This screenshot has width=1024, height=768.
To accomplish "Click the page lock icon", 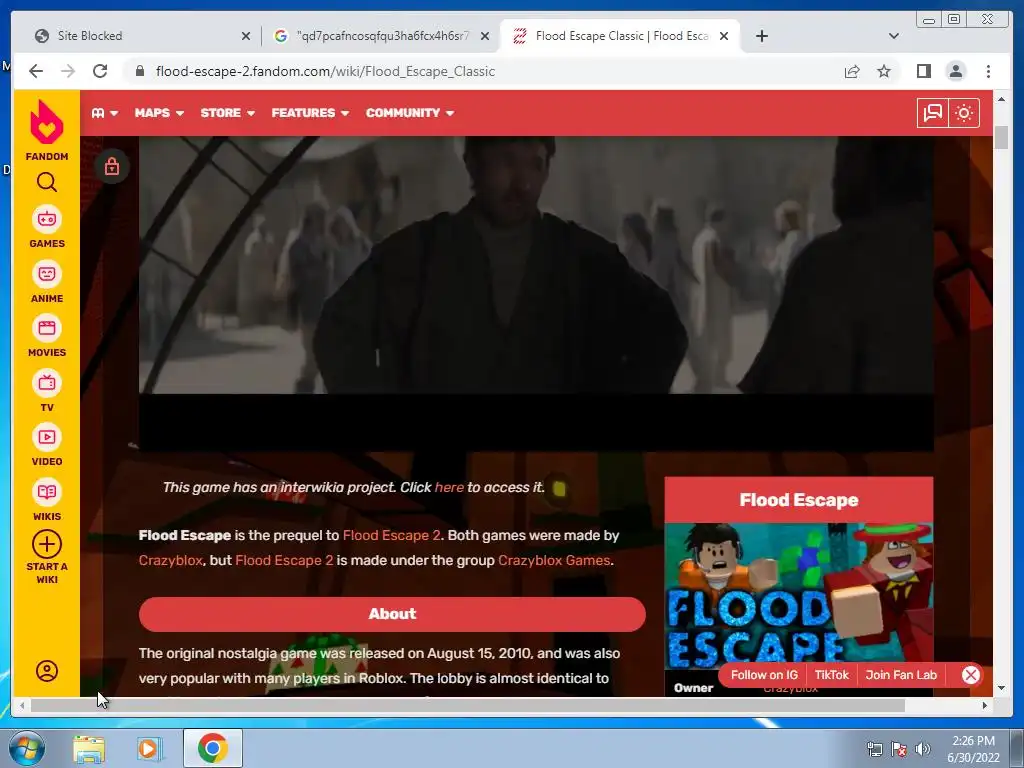I will (112, 167).
